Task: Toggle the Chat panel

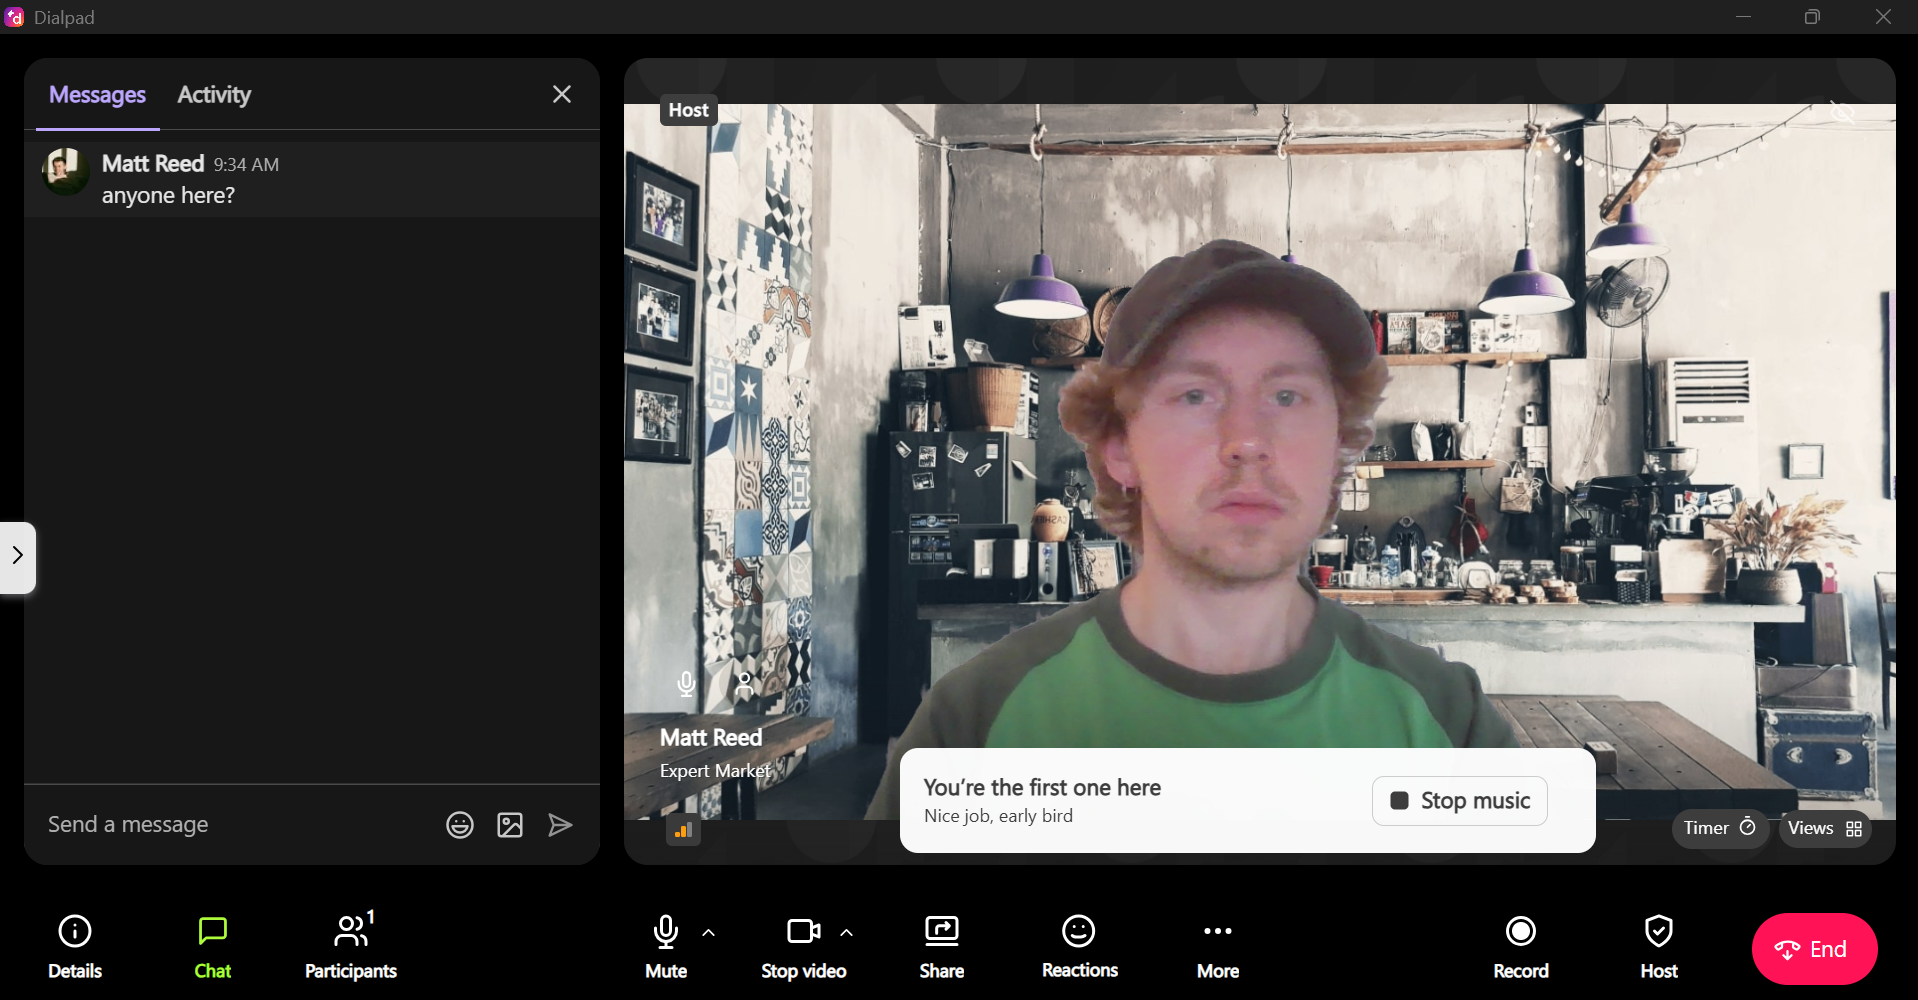Action: [213, 945]
